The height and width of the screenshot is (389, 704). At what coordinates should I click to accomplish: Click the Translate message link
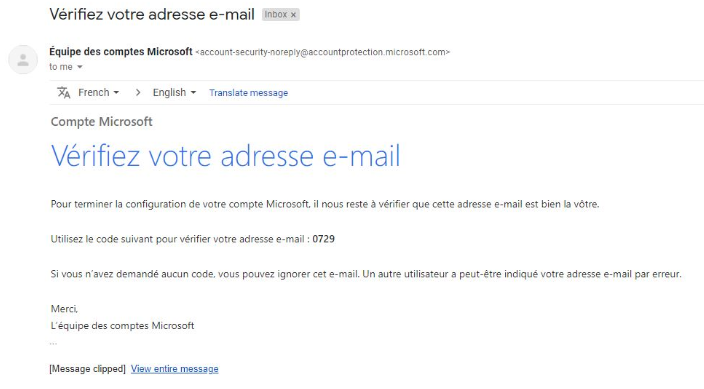point(248,93)
